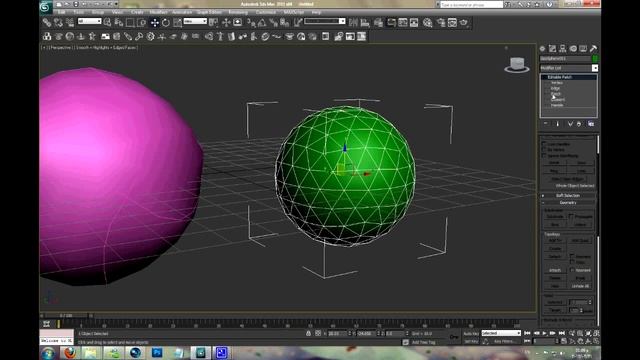Click the Maximize Viewport toggle icon
This screenshot has width=640, height=360.
(x=596, y=341)
